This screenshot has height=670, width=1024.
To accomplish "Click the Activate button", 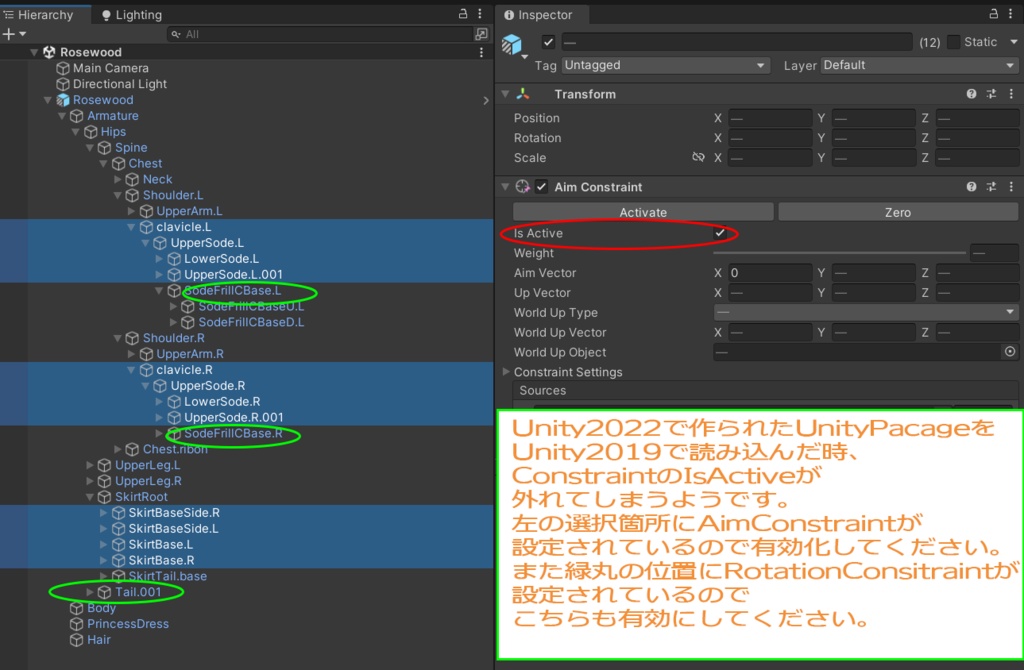I will point(643,212).
